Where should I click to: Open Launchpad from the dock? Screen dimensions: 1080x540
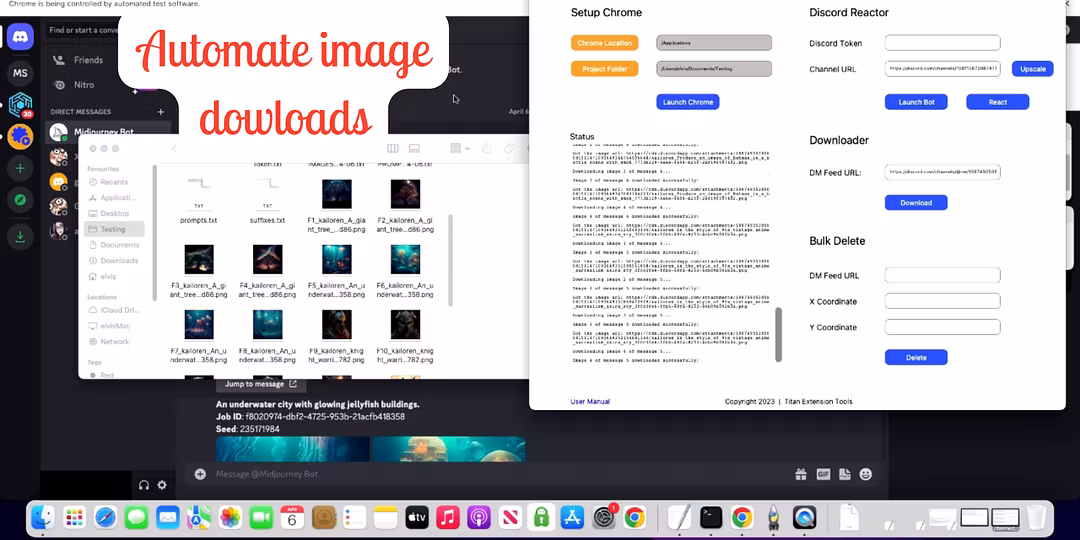(x=74, y=517)
